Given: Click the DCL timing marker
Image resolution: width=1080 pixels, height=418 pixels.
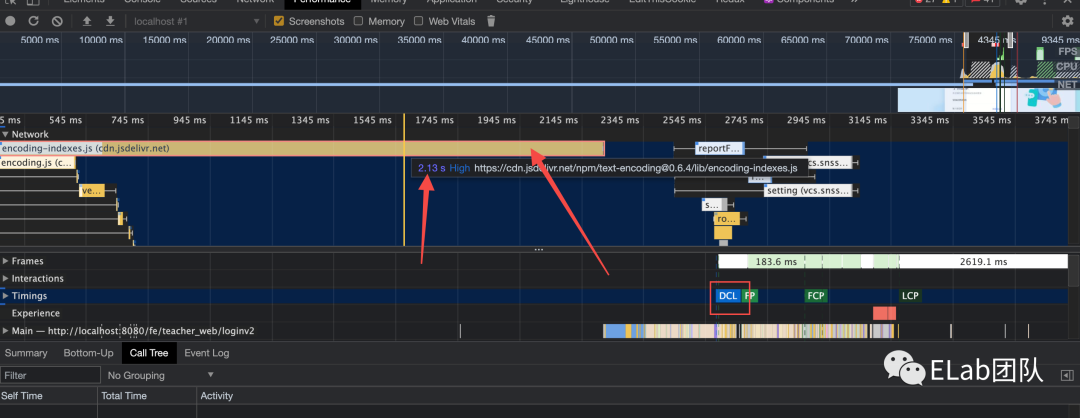Looking at the screenshot, I should 727,295.
